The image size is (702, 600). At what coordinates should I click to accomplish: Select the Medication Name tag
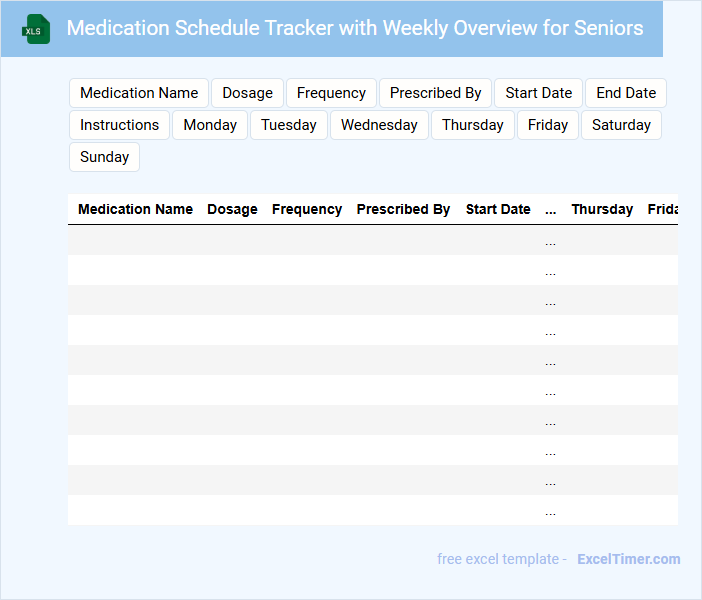tap(139, 93)
